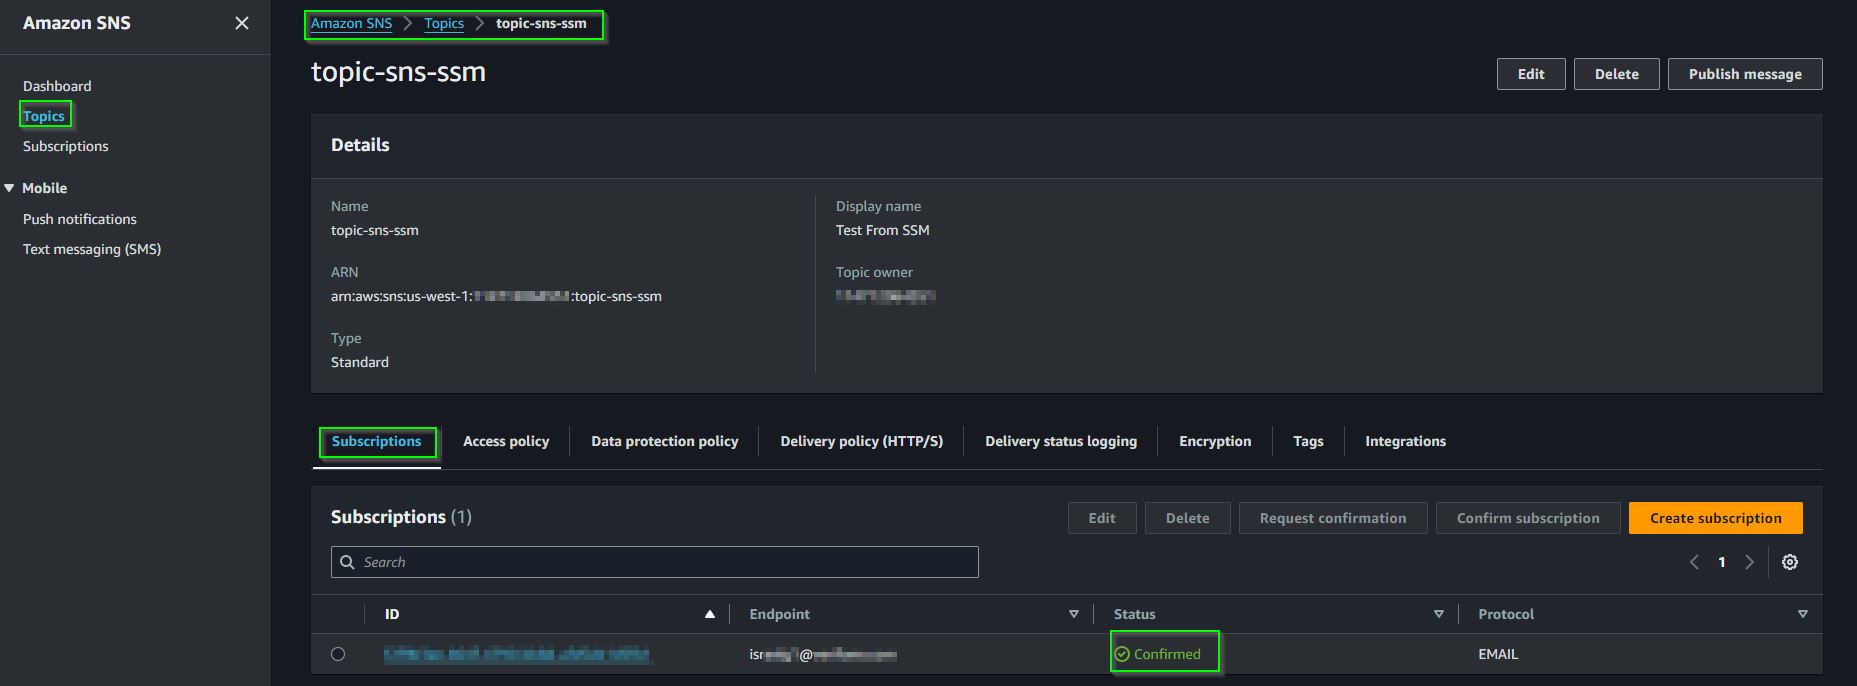Image resolution: width=1857 pixels, height=686 pixels.
Task: Click the ID column header
Action: pyautogui.click(x=392, y=614)
